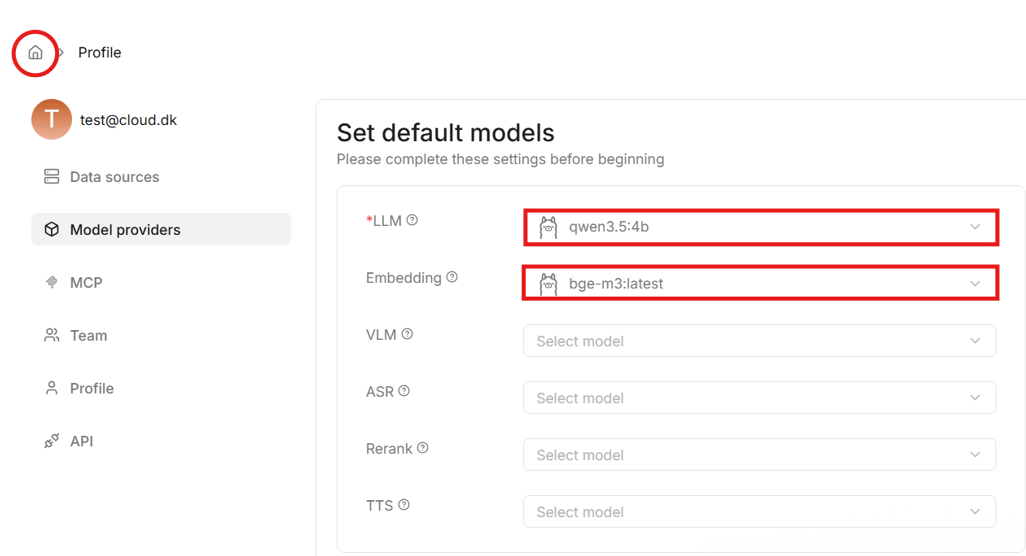Click the question mark icon beside ASR
The image size is (1026, 556).
[x=404, y=391]
